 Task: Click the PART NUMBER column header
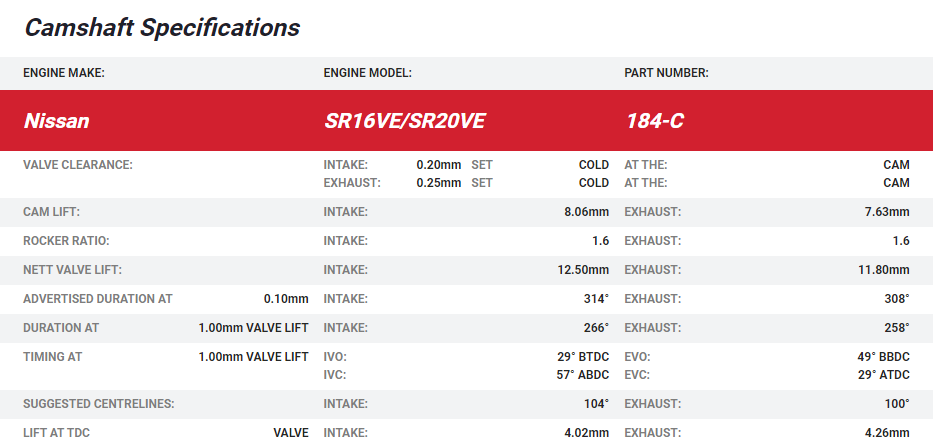667,73
